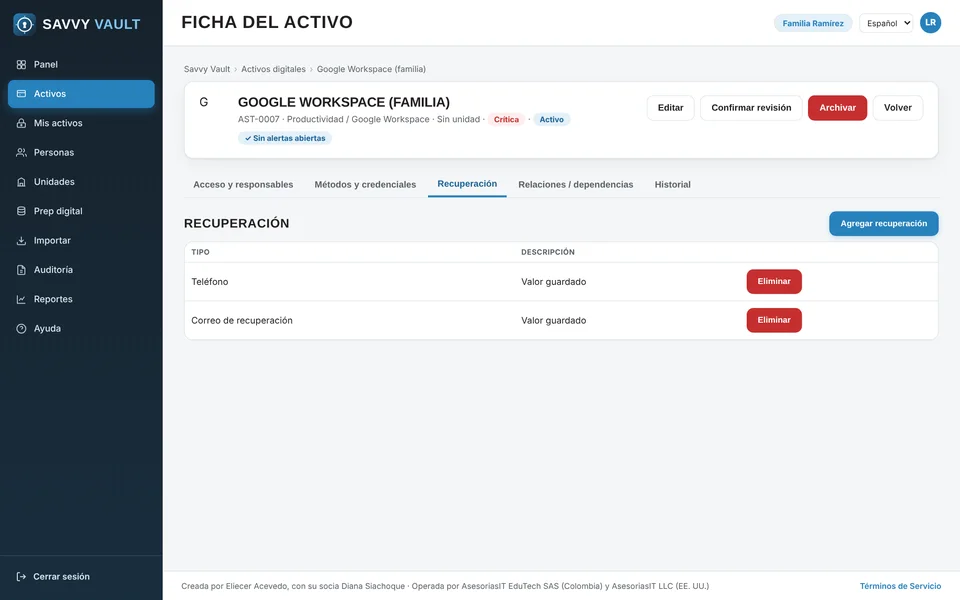Click the Panel grid icon in sidebar
Viewport: 960px width, 600px height.
(x=21, y=64)
